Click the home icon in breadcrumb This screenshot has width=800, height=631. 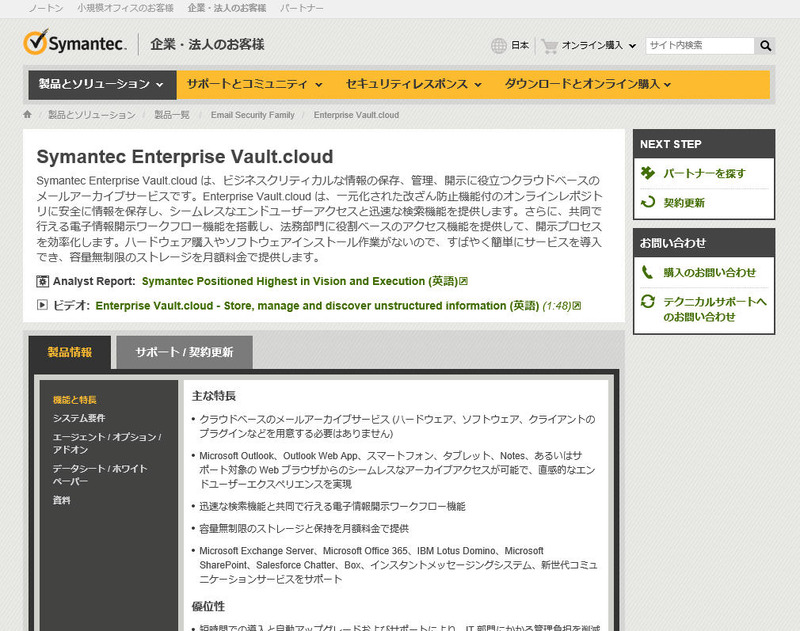(x=28, y=115)
